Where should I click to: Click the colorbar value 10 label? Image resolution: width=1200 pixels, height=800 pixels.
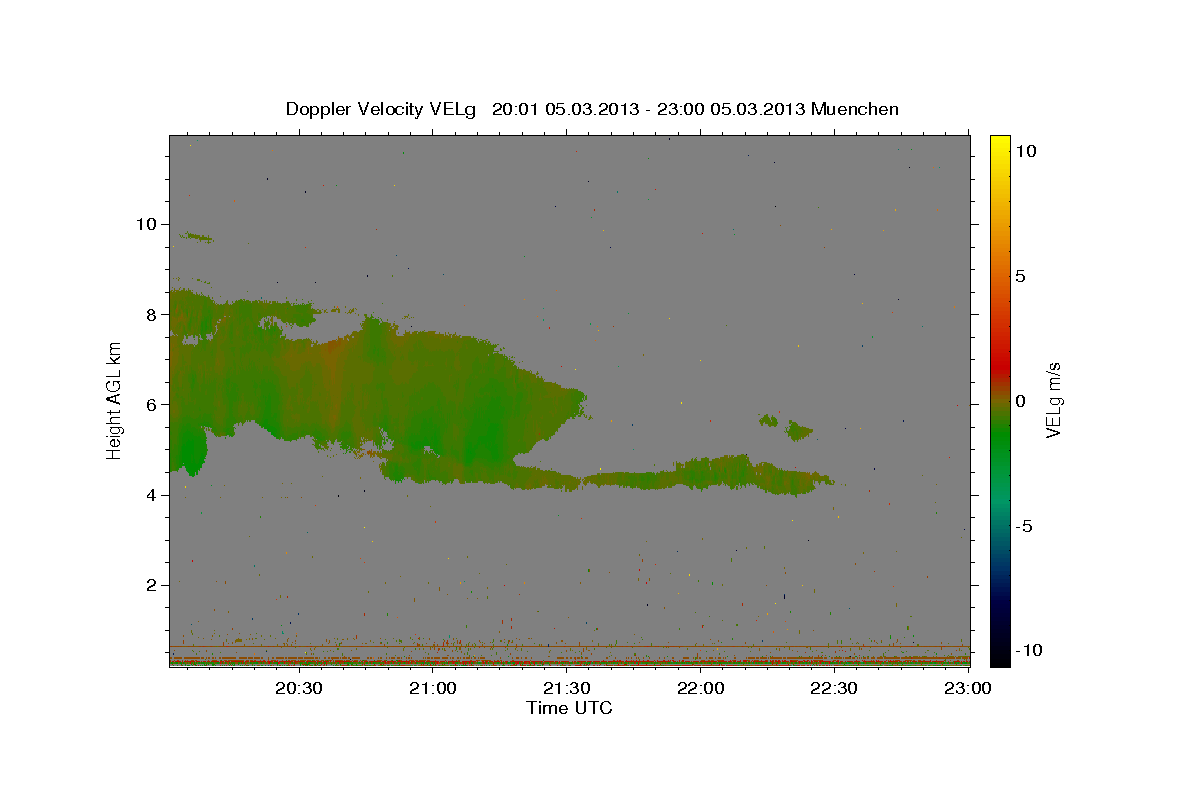(1025, 150)
